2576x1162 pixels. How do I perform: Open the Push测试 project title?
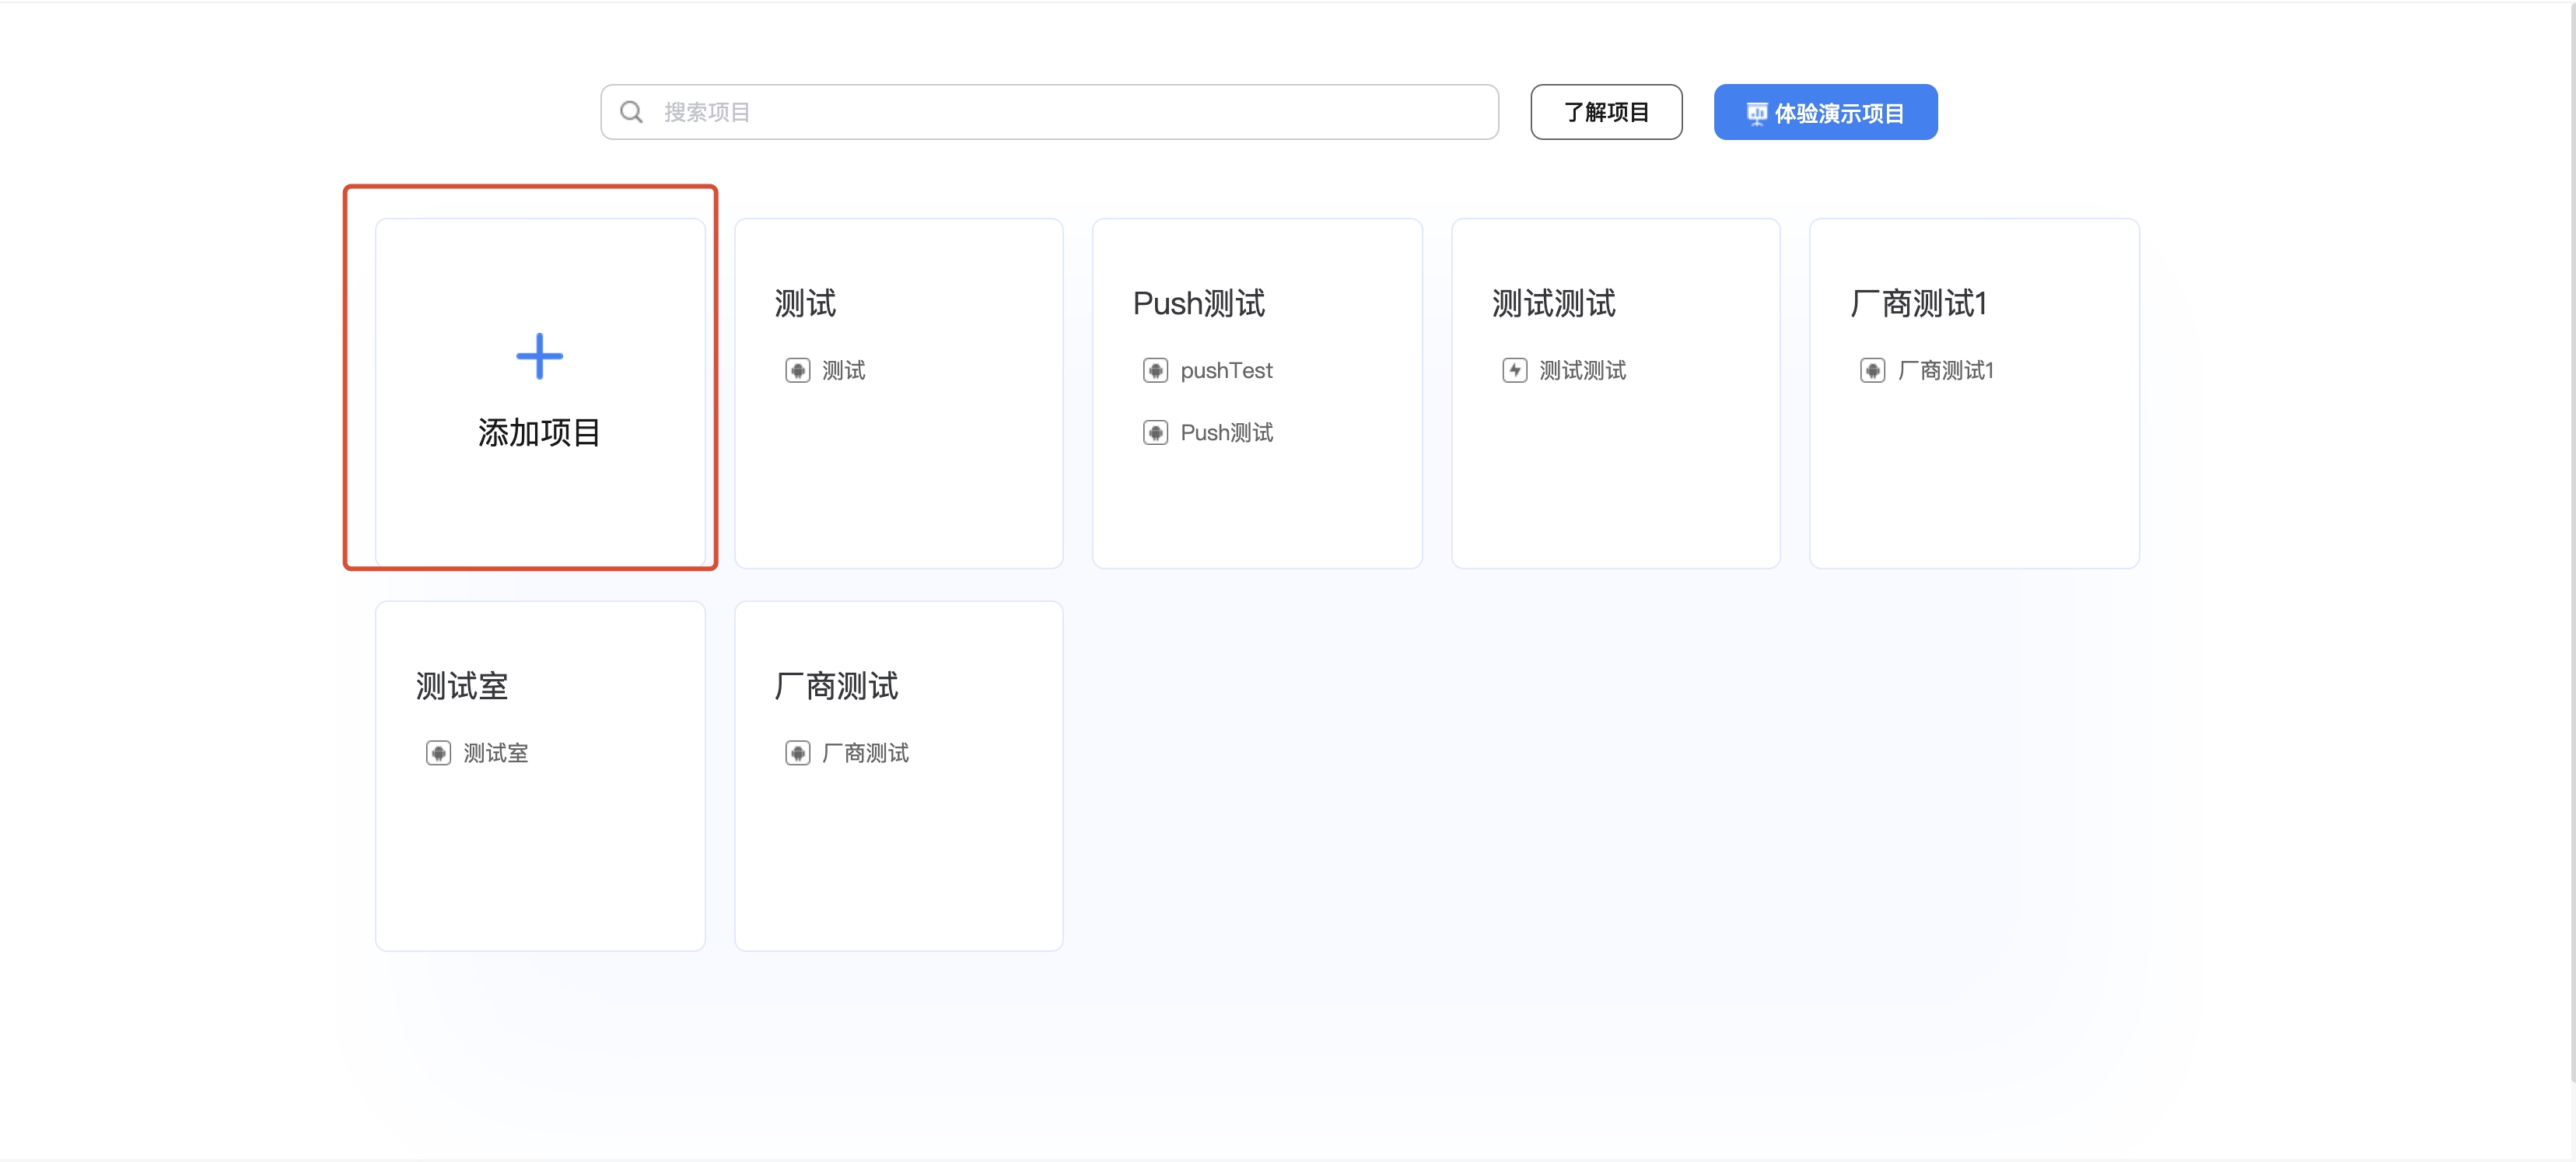(x=1199, y=304)
